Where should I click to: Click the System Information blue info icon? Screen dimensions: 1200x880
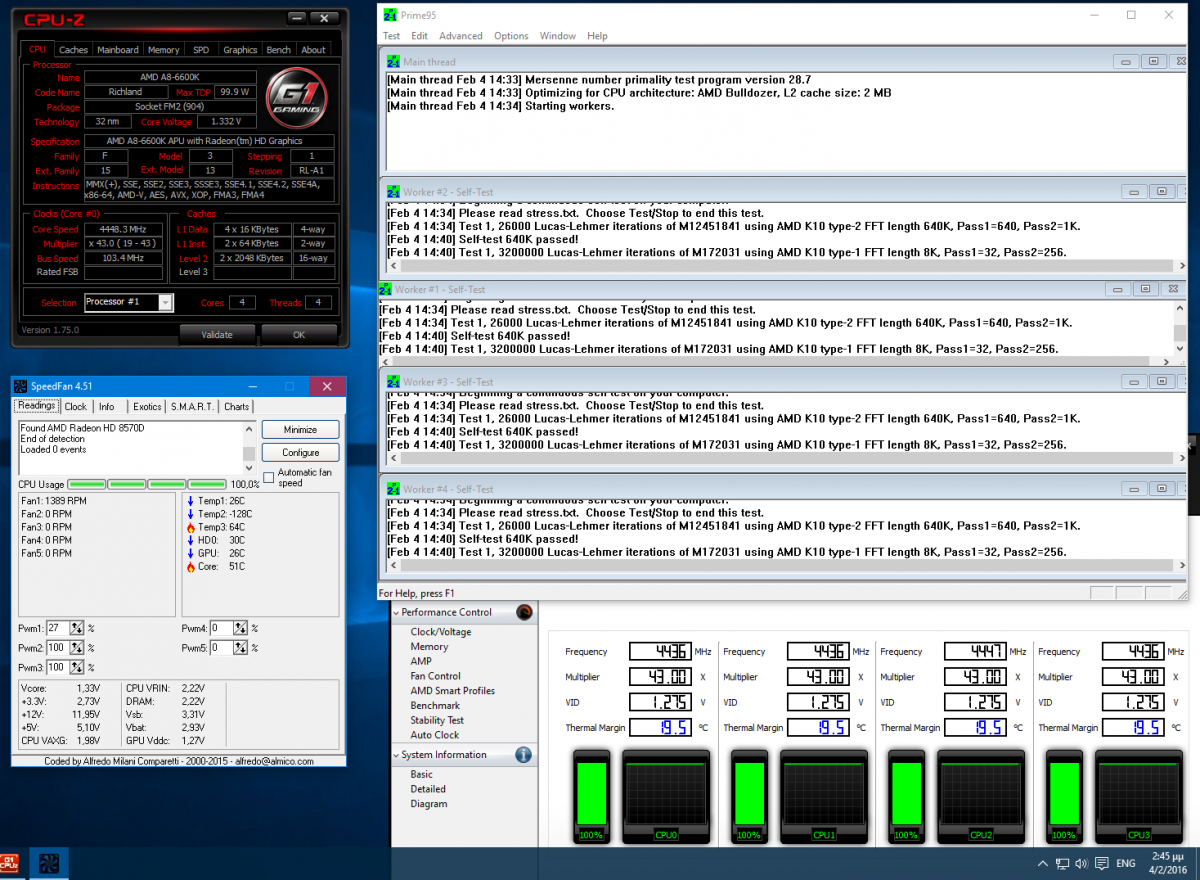tap(523, 755)
